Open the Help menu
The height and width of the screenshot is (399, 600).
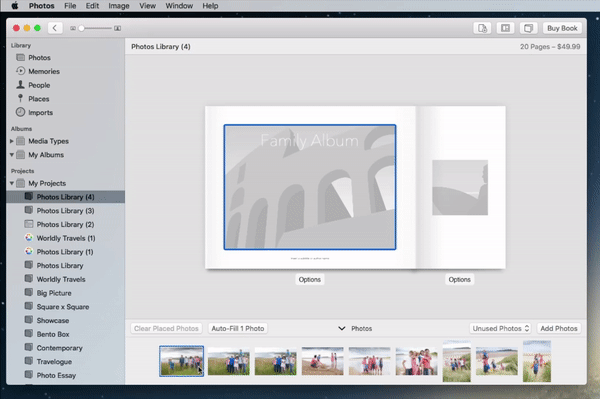(210, 6)
